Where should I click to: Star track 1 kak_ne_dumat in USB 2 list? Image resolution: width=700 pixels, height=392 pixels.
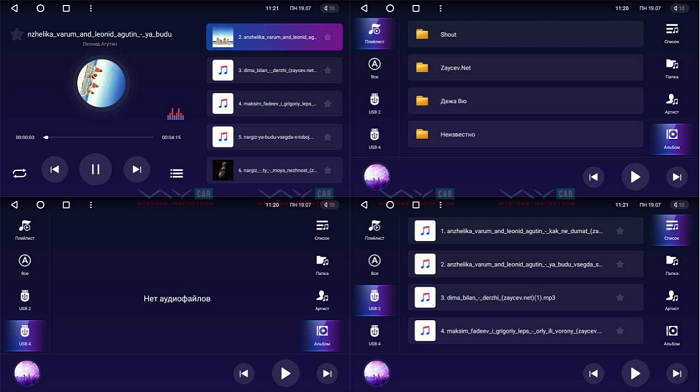[620, 231]
